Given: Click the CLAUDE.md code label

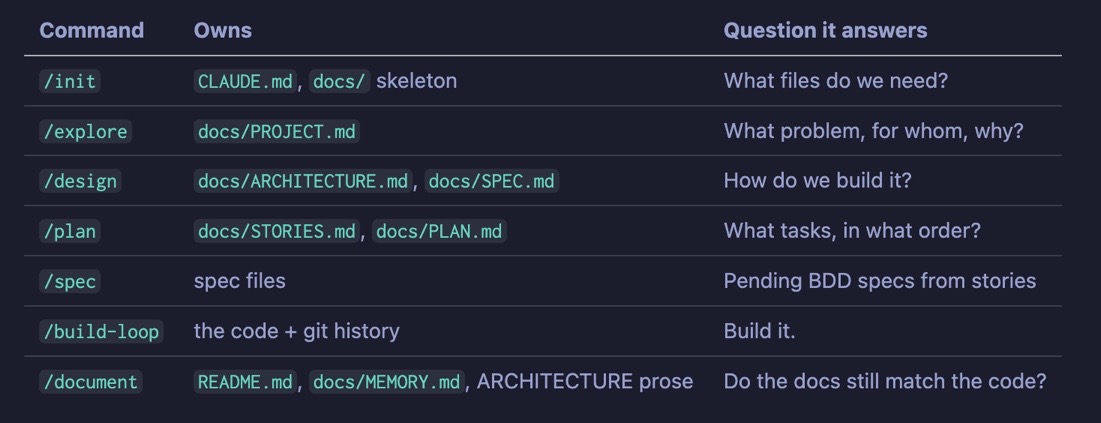Looking at the screenshot, I should click(x=245, y=81).
